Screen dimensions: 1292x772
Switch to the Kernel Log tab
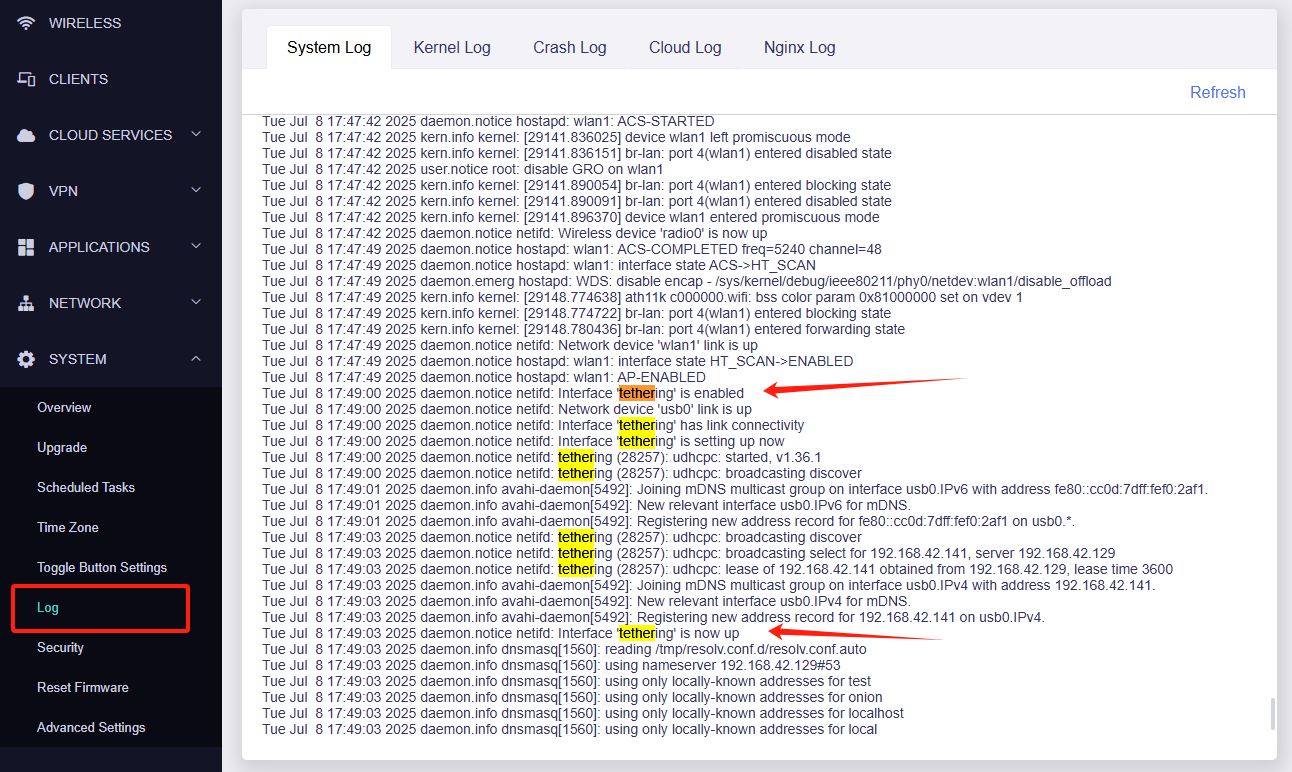tap(452, 47)
